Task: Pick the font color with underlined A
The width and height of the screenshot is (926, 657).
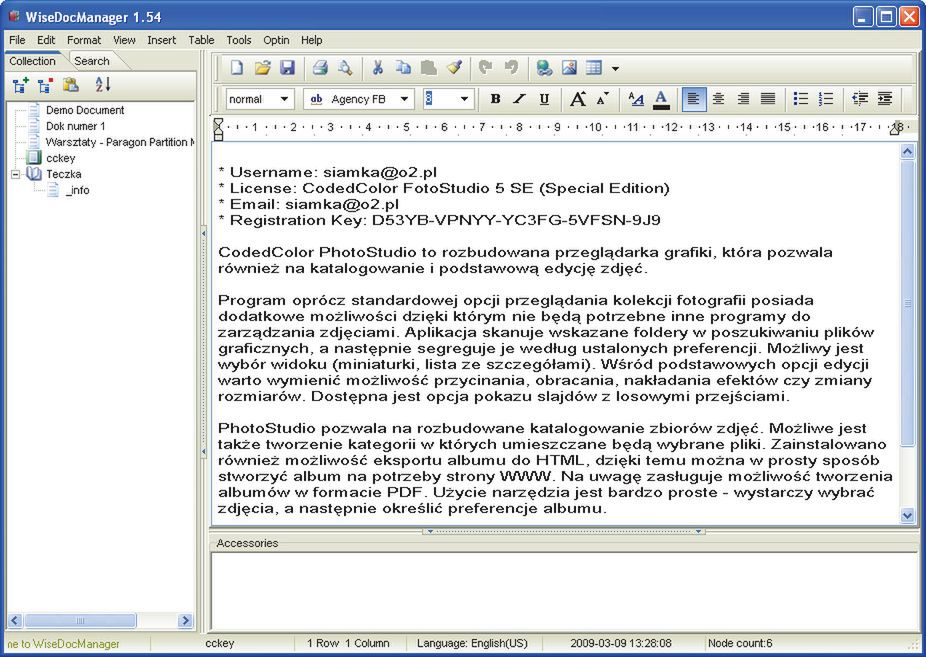Action: pos(661,100)
